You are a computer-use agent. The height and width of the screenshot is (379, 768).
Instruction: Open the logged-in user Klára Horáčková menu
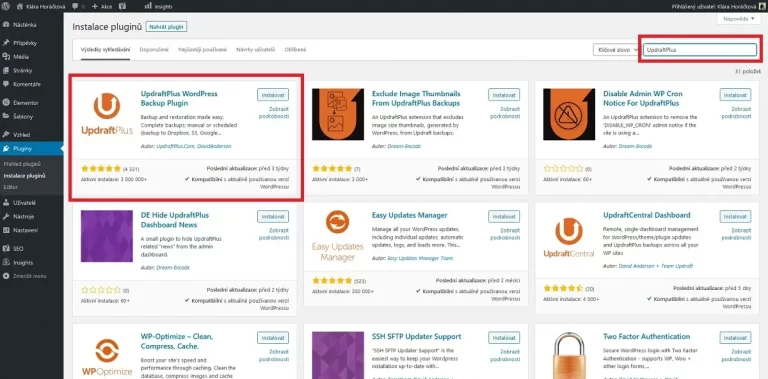720,6
